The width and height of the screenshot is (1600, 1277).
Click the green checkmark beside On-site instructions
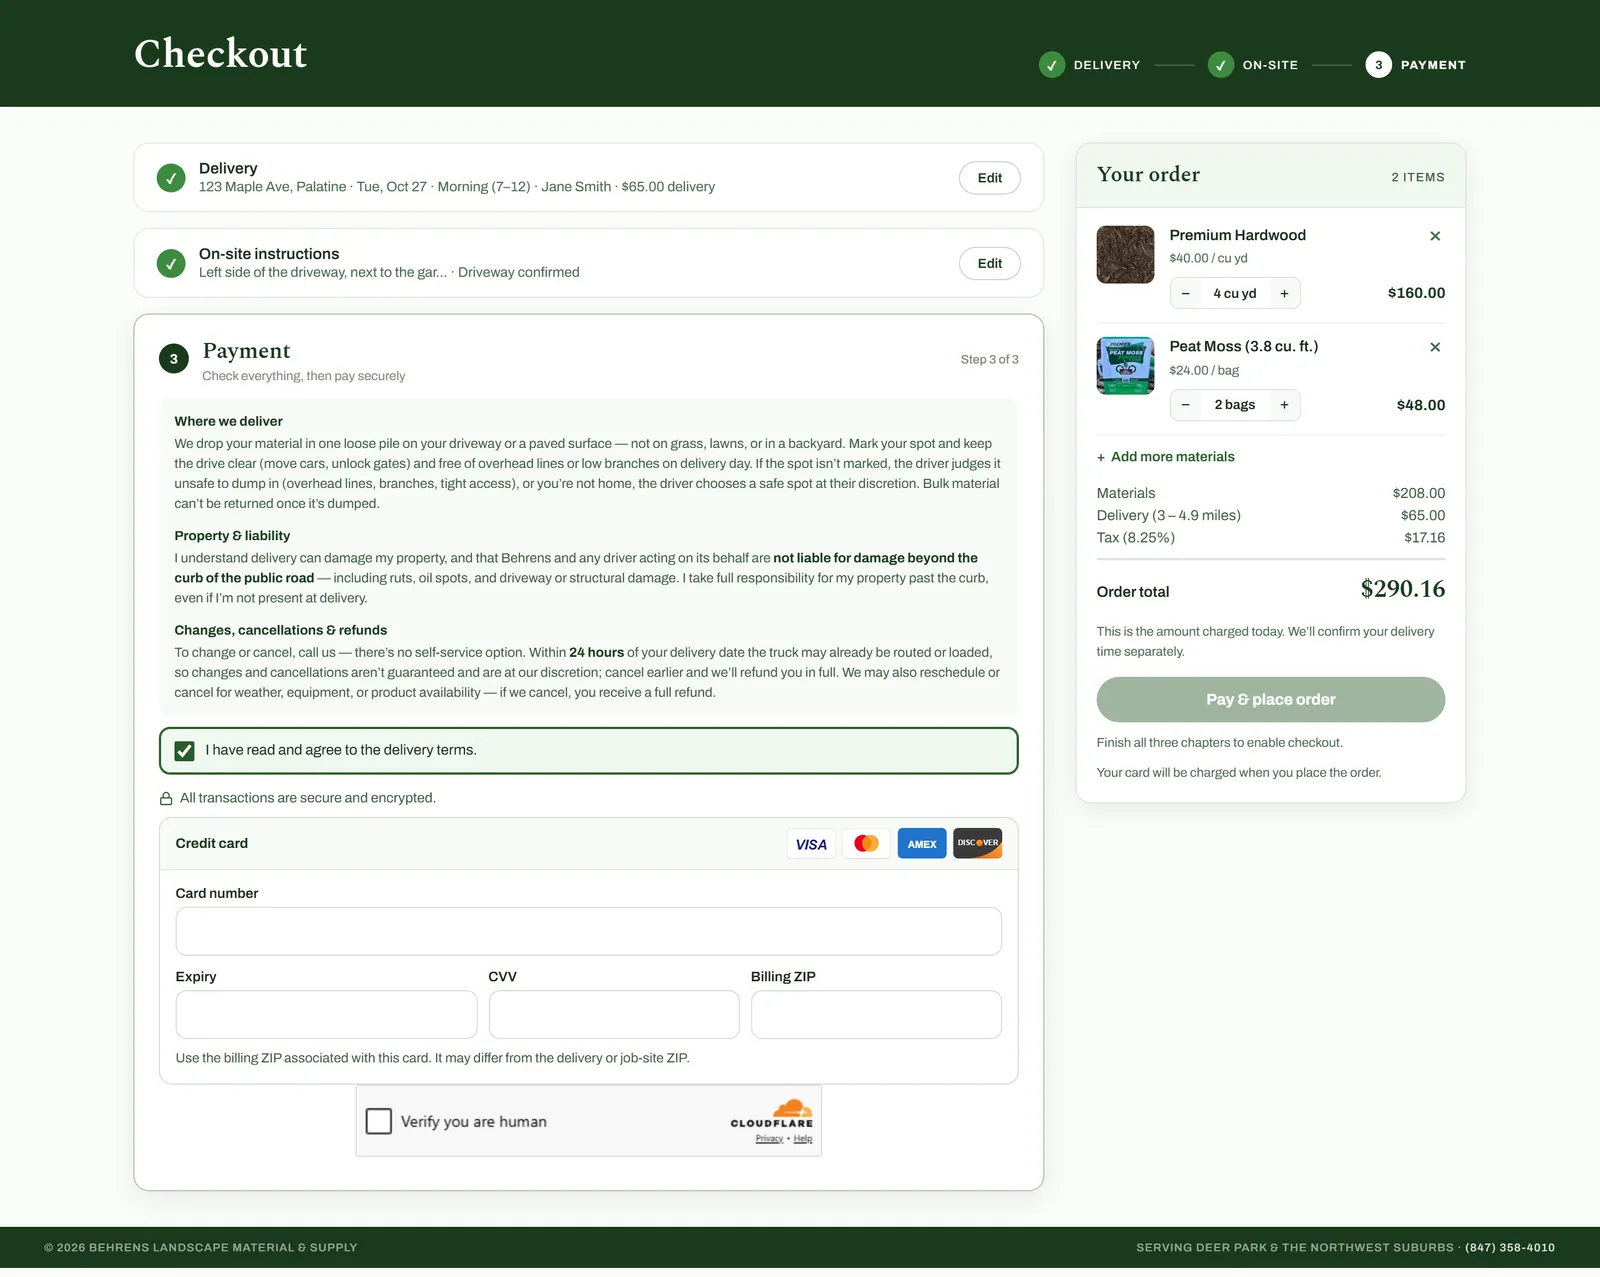click(x=171, y=264)
